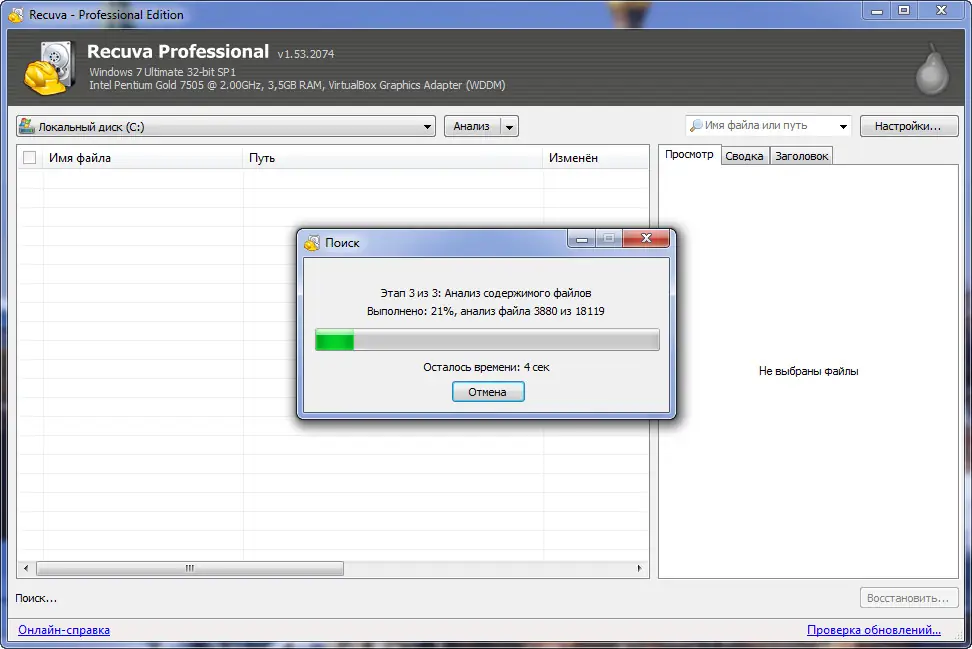Click the right arrow of the horizontal scrollbar
This screenshot has width=972, height=649.
point(639,568)
